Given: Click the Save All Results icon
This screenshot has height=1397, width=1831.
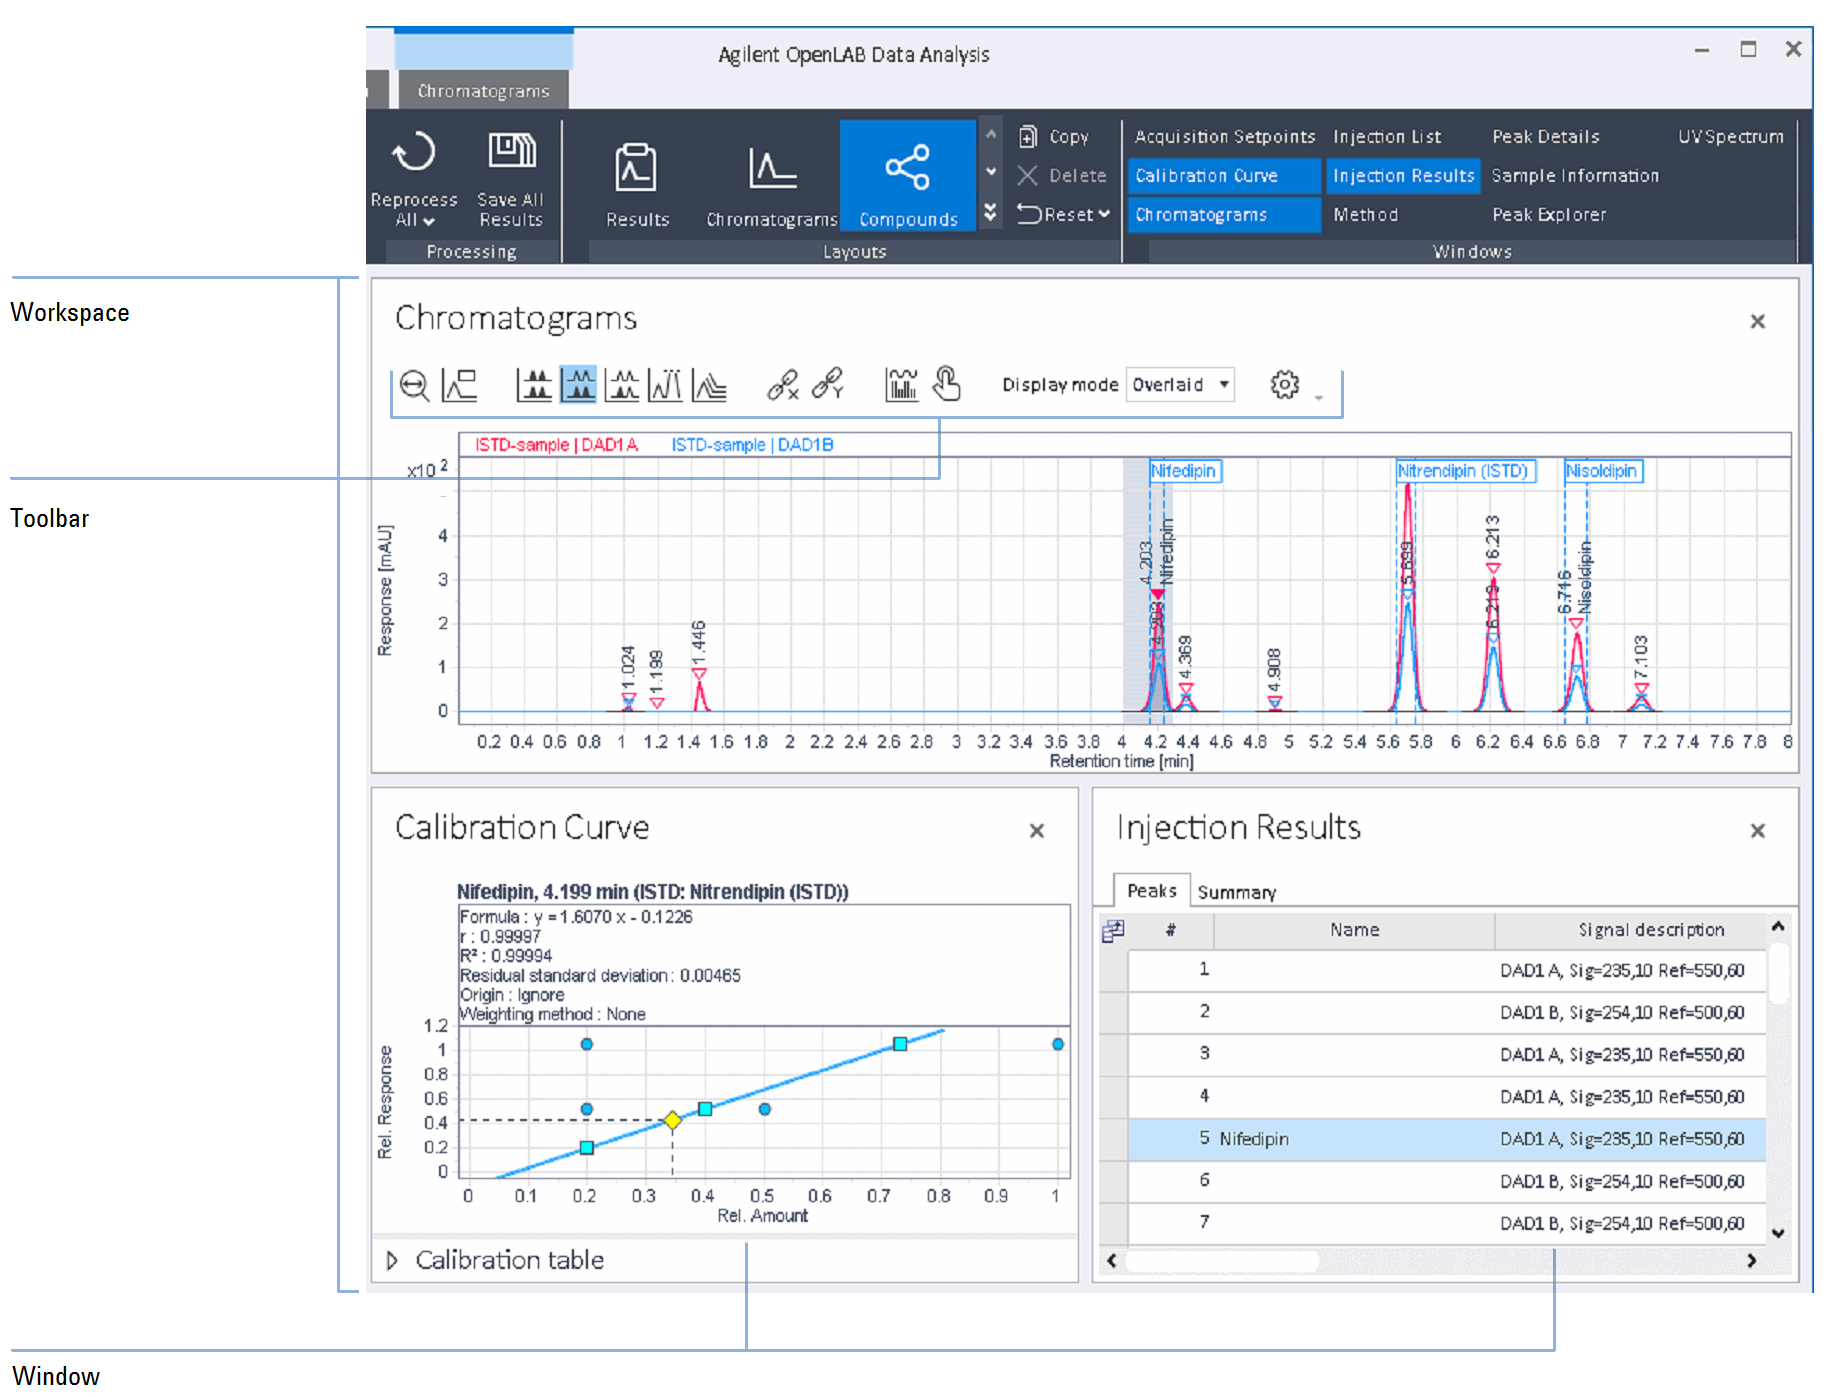Looking at the screenshot, I should click(x=511, y=151).
